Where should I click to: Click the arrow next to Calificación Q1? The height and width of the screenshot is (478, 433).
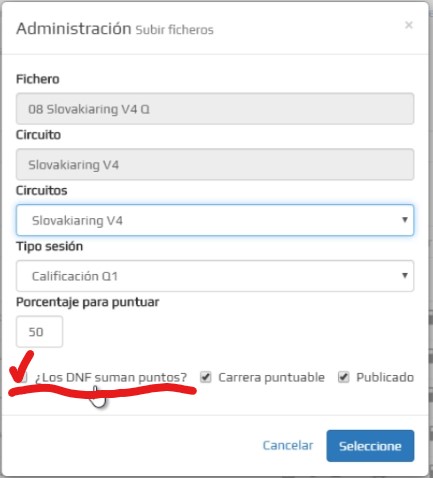405,275
